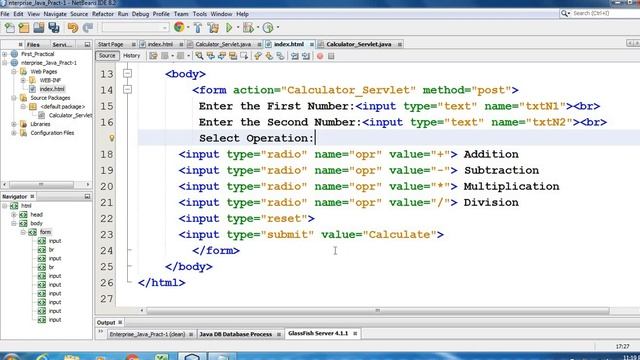Click the Undo arrow icon
The width and height of the screenshot is (640, 360).
pos(73,28)
